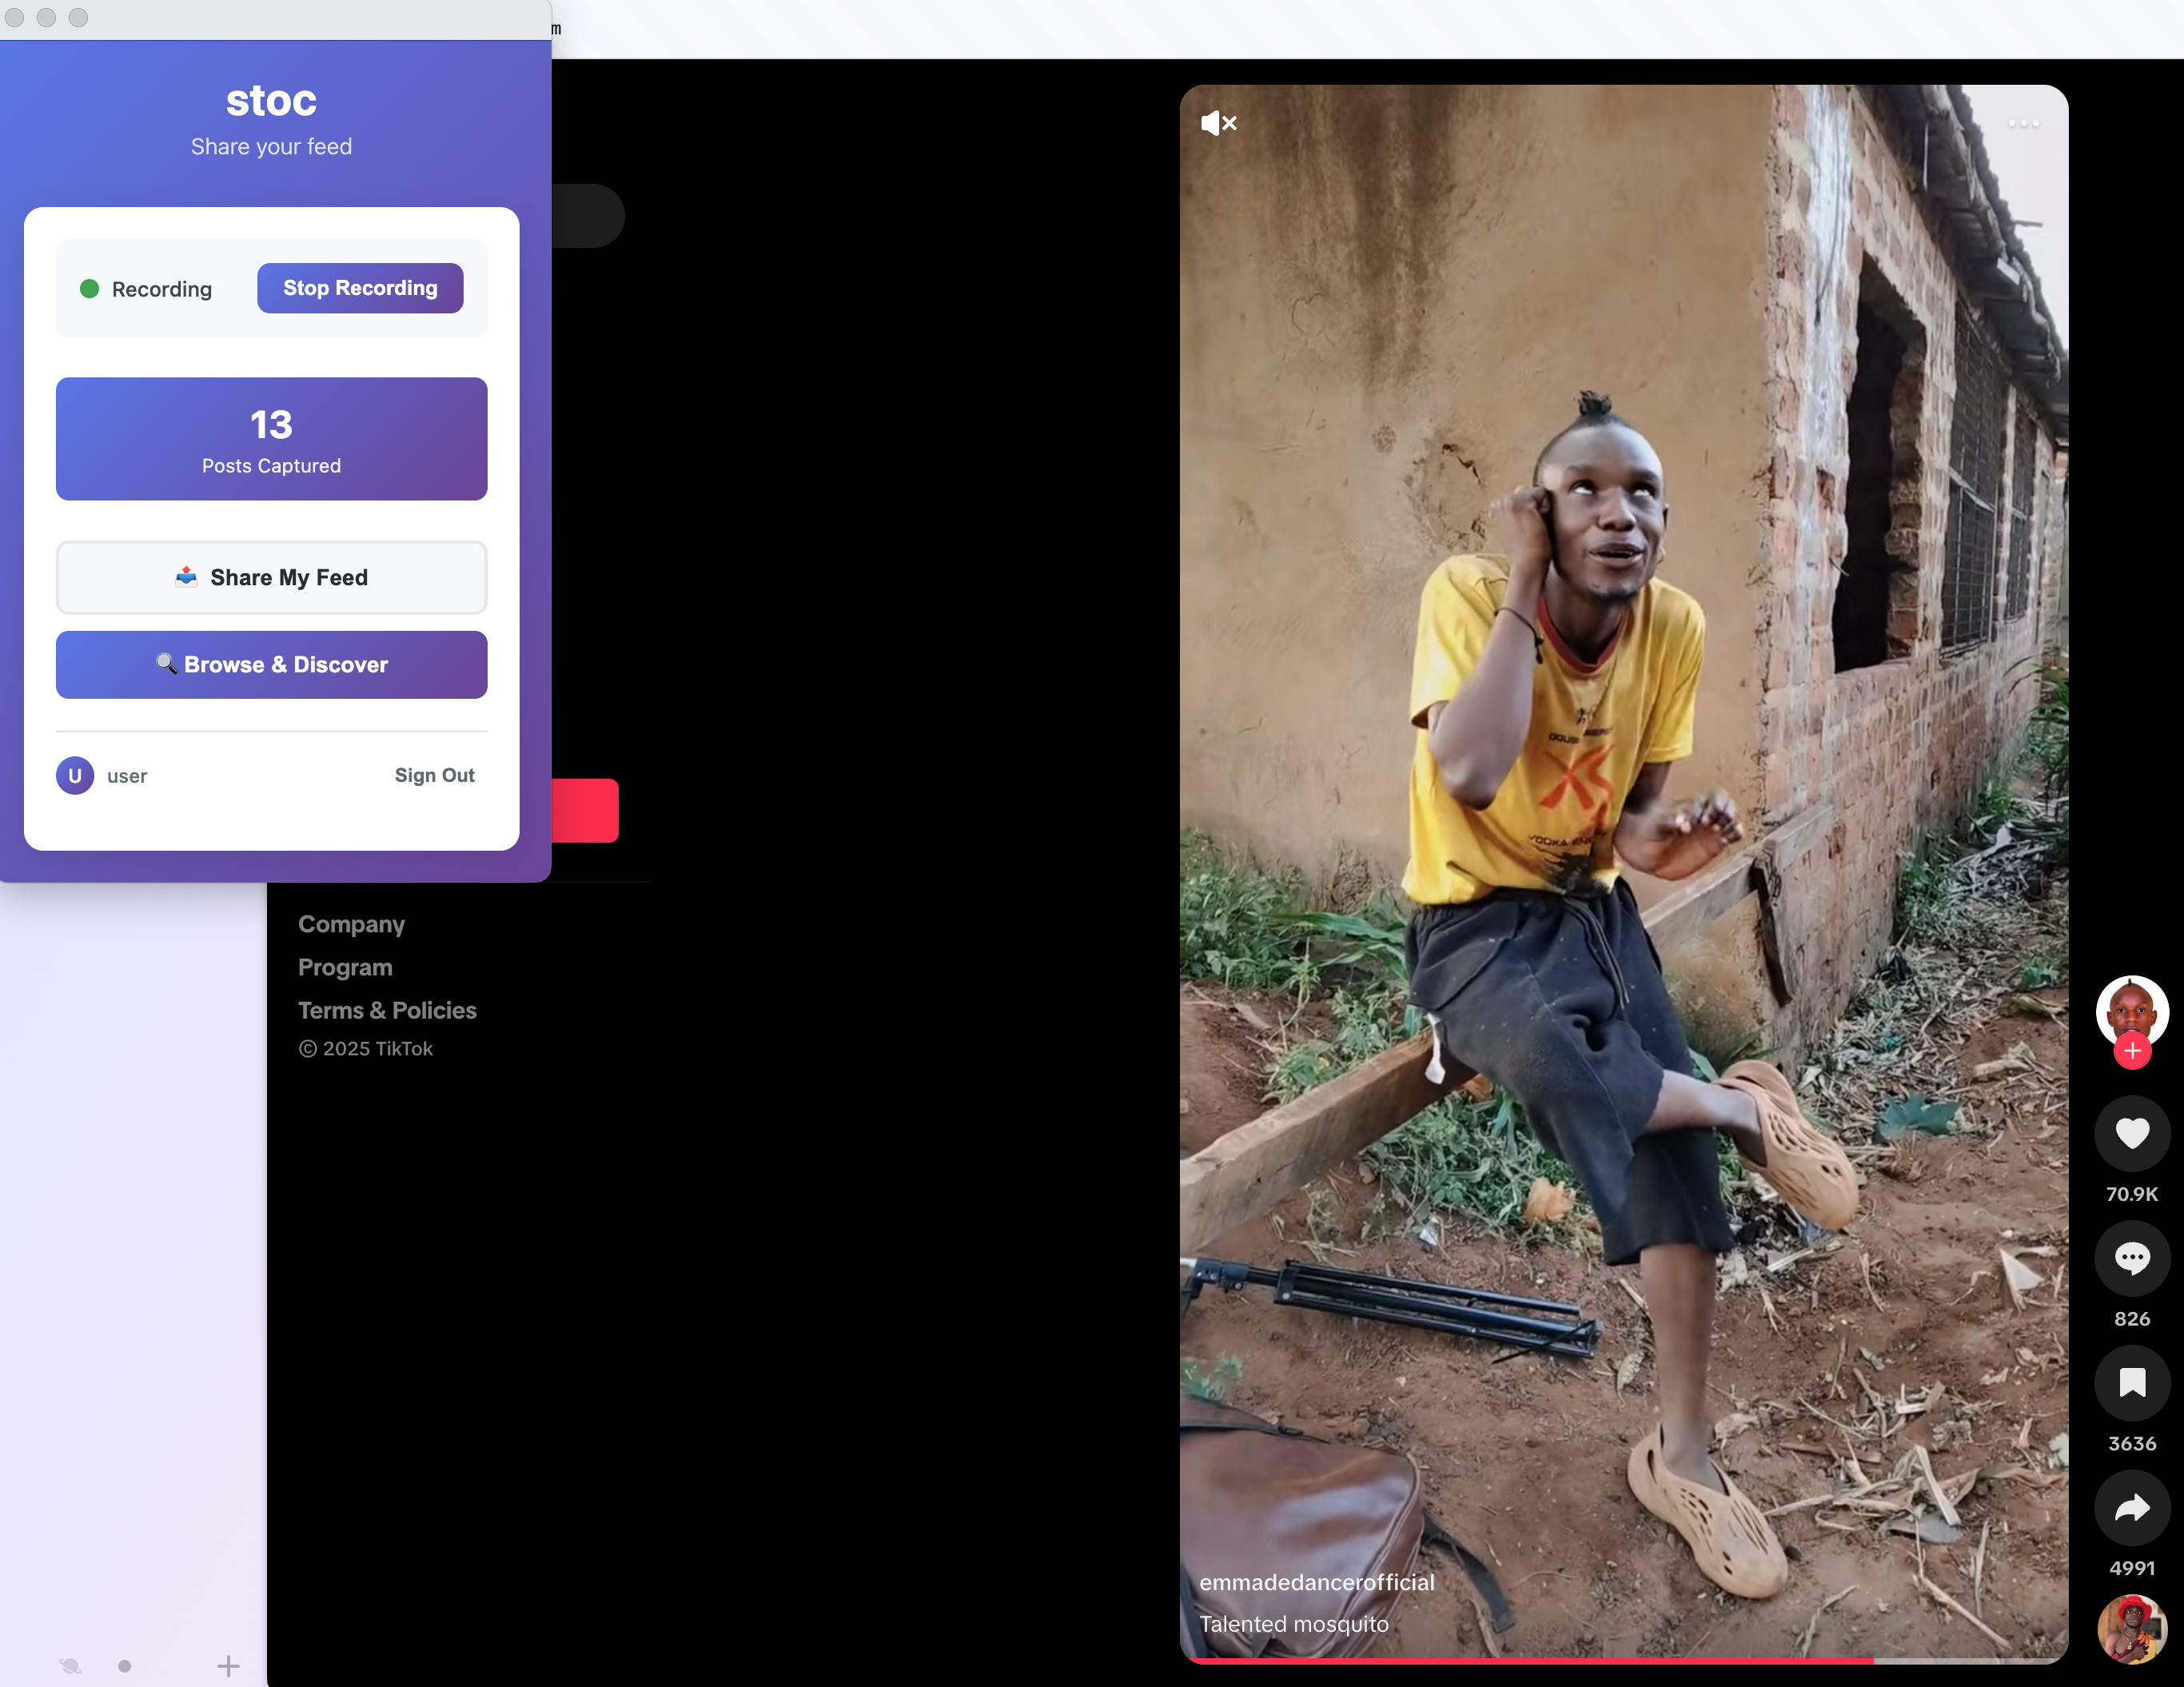Follow the creator with the red plus badge
The height and width of the screenshot is (1687, 2184).
tap(2131, 1051)
